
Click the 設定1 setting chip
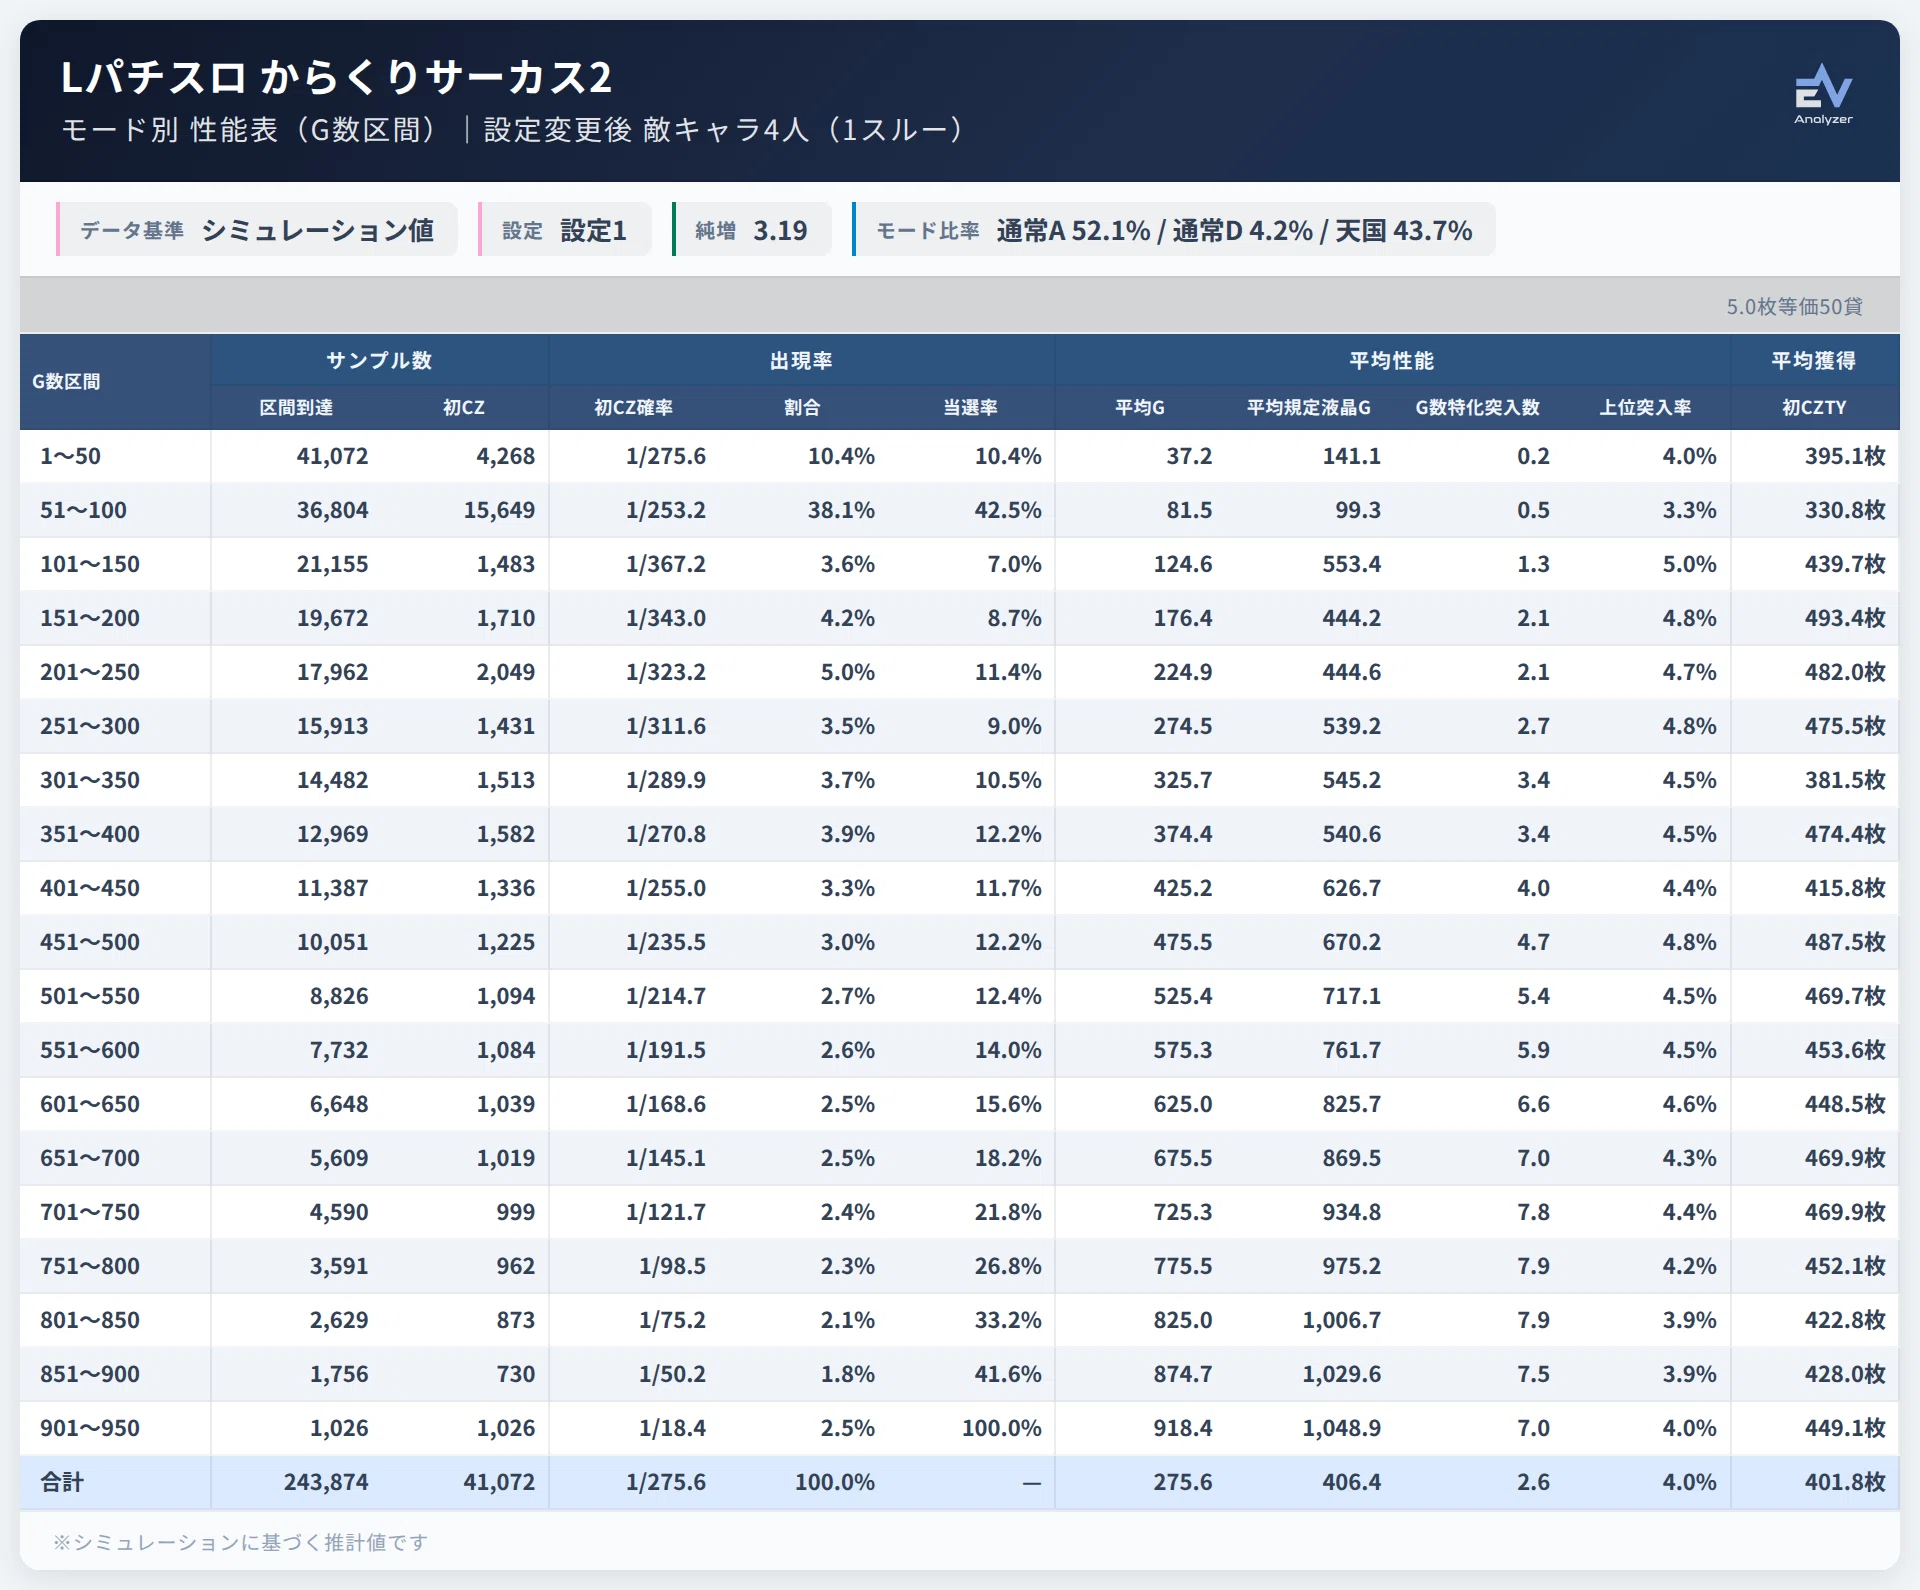(x=565, y=230)
